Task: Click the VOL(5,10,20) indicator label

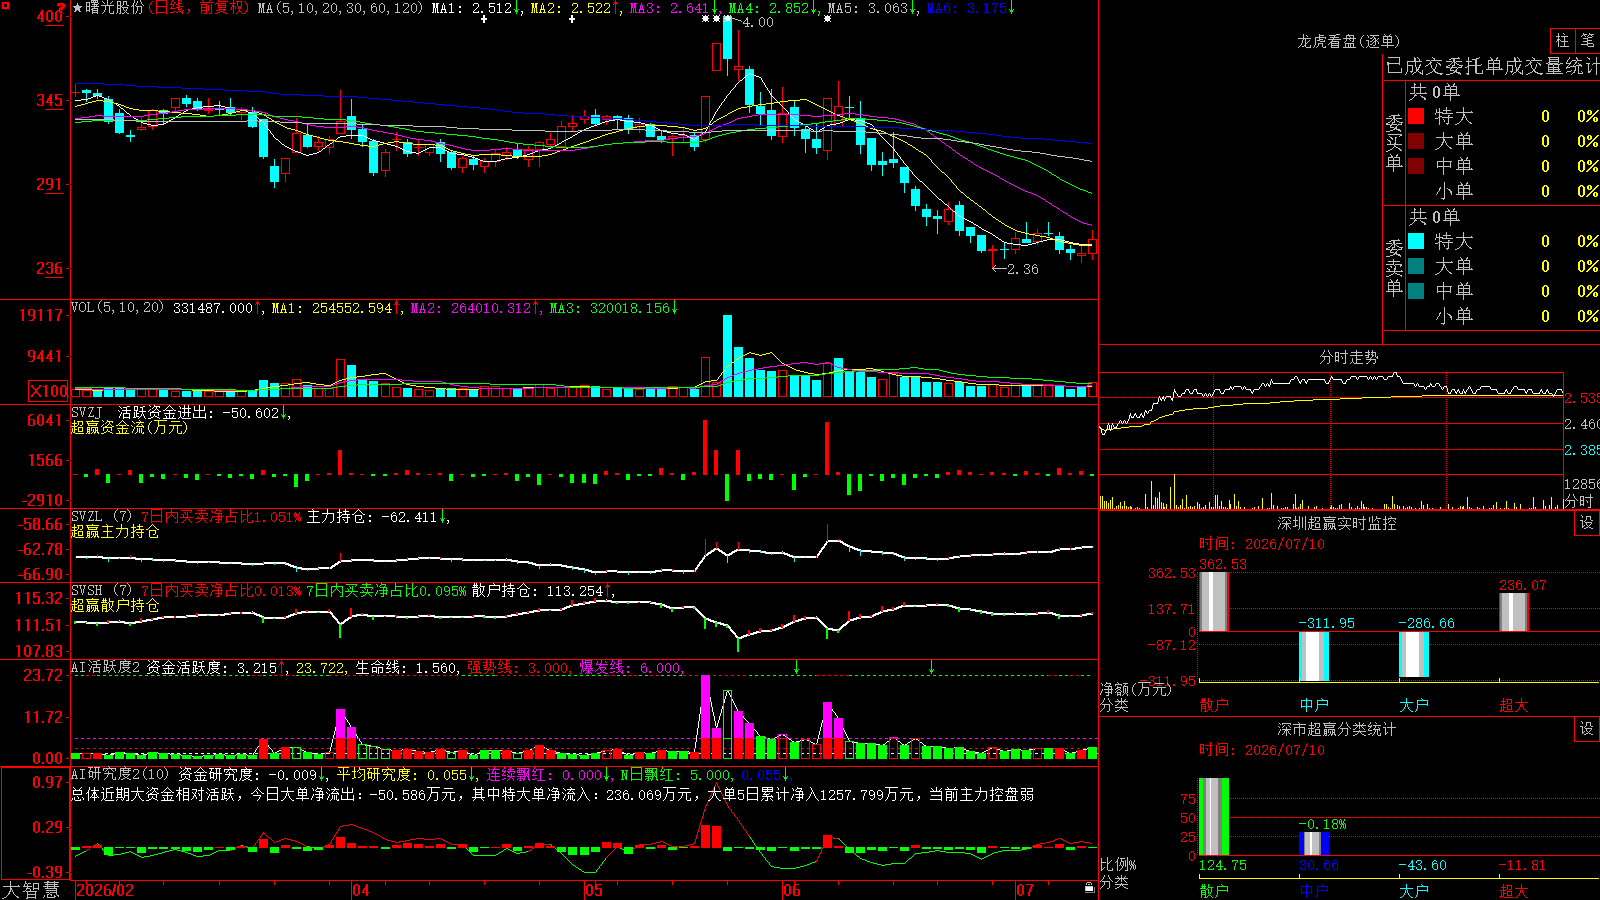Action: tap(117, 308)
